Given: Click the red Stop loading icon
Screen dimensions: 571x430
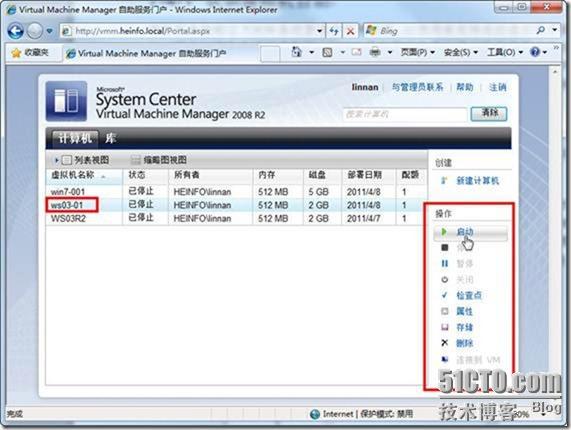Looking at the screenshot, I should (x=350, y=31).
